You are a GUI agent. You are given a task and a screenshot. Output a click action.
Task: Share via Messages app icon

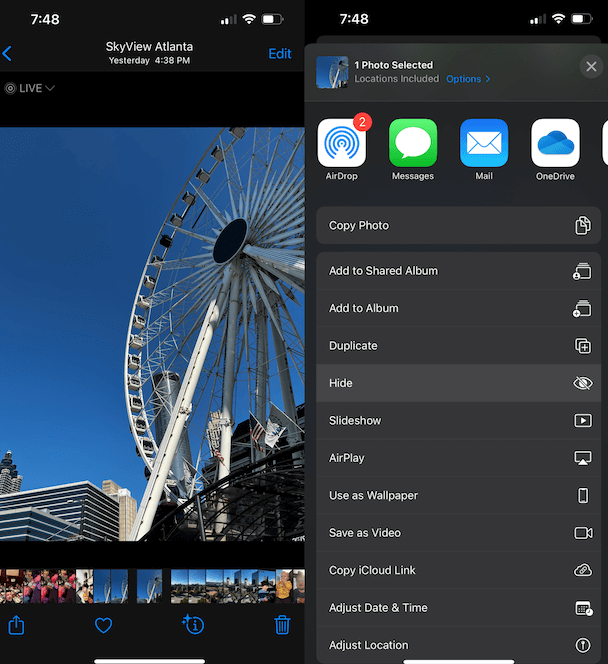tap(413, 143)
